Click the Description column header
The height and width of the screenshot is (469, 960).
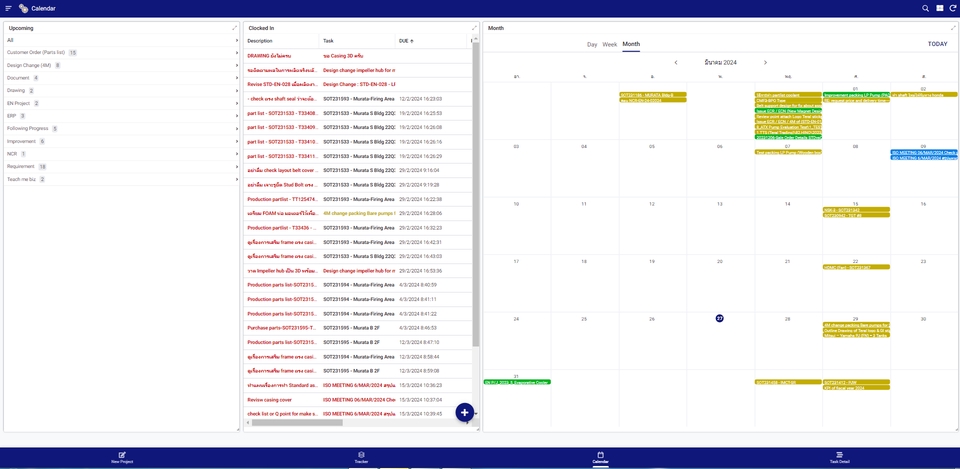click(260, 41)
